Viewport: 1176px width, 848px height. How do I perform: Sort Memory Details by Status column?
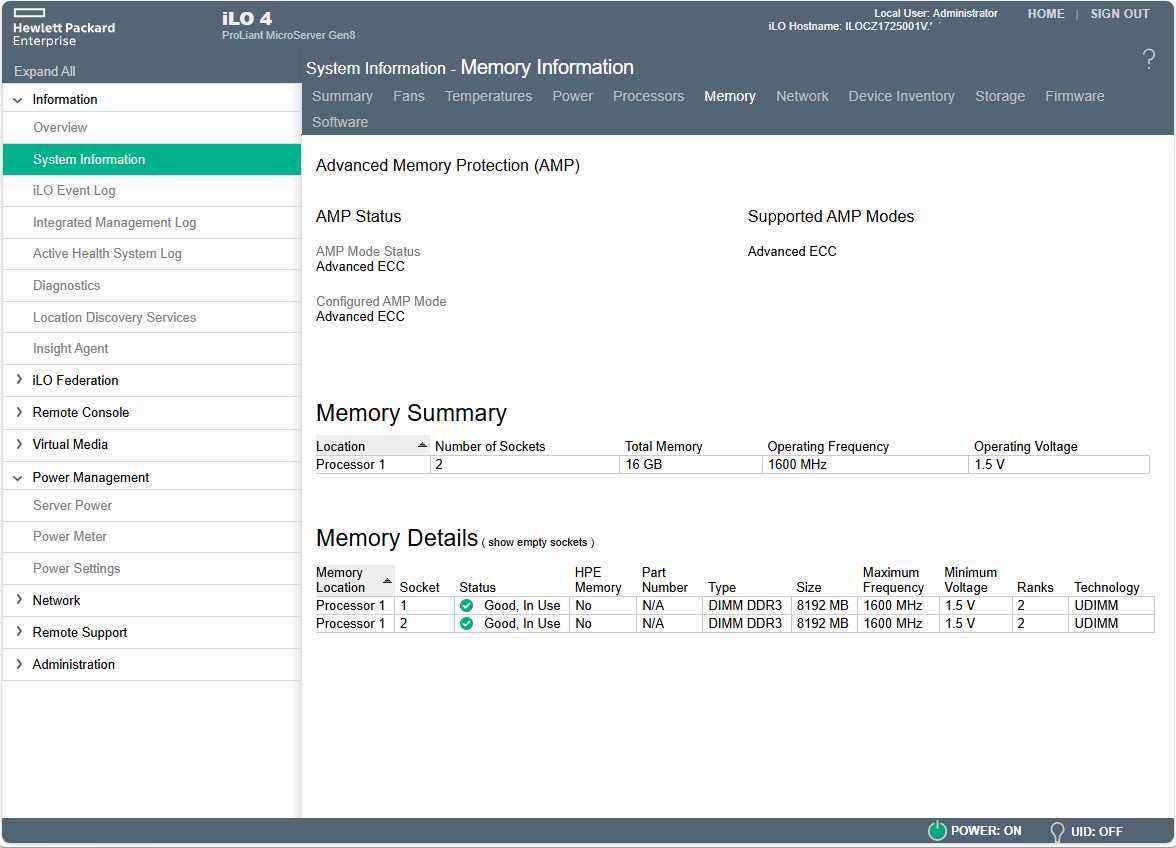tap(477, 587)
